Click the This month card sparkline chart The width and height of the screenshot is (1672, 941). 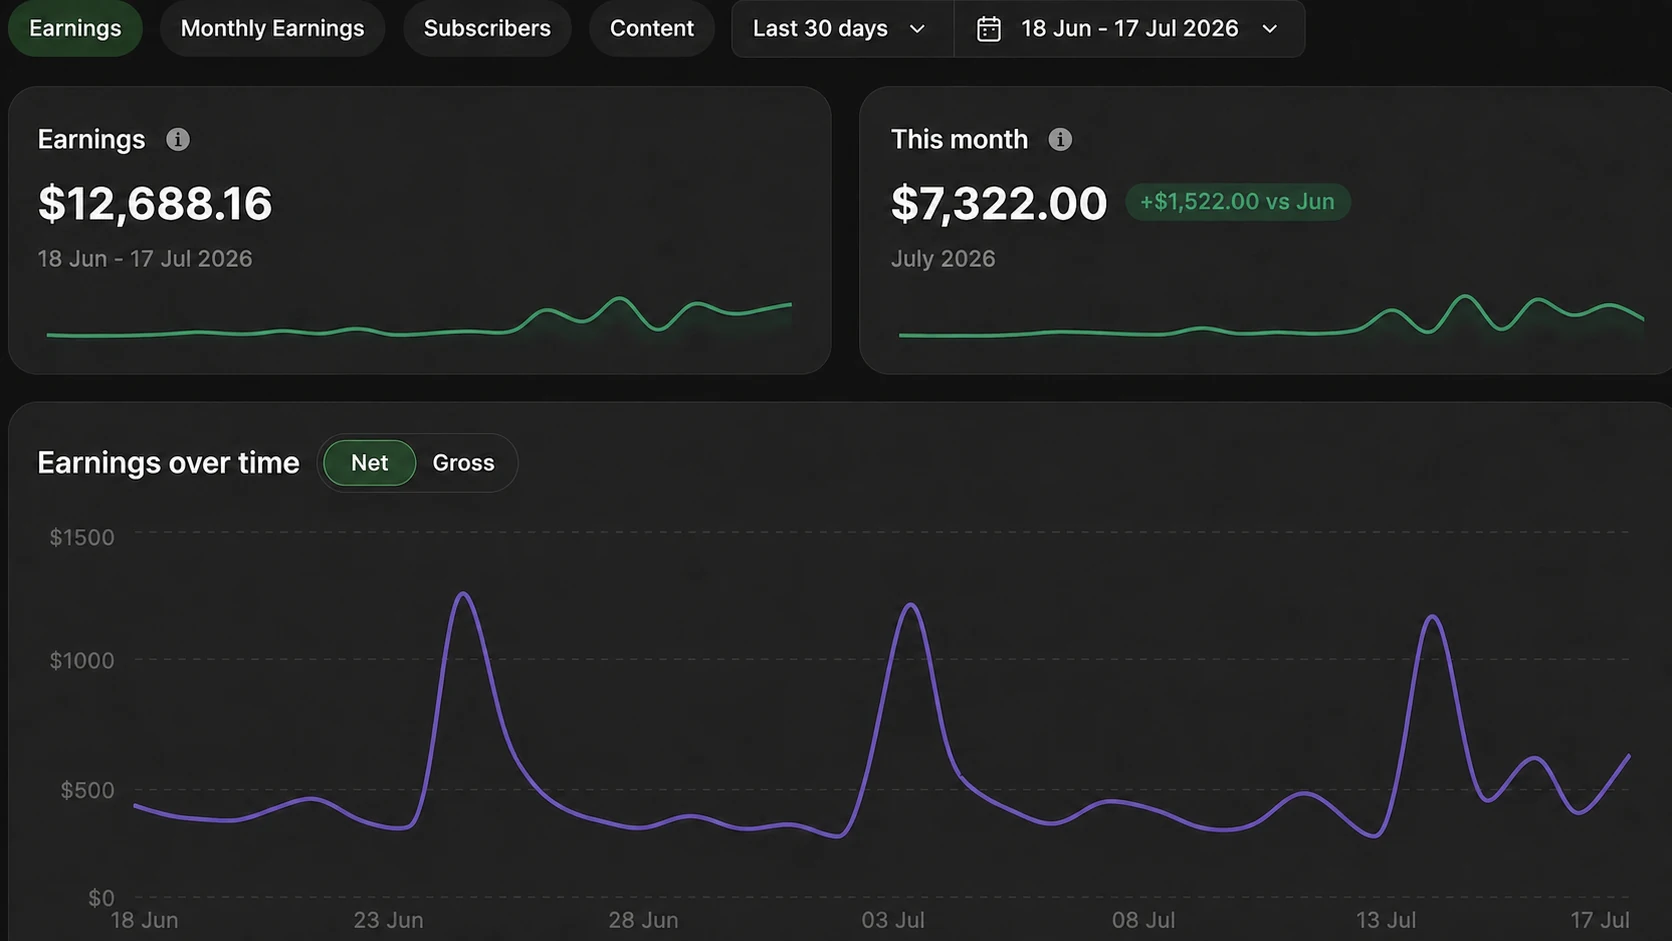[1271, 316]
